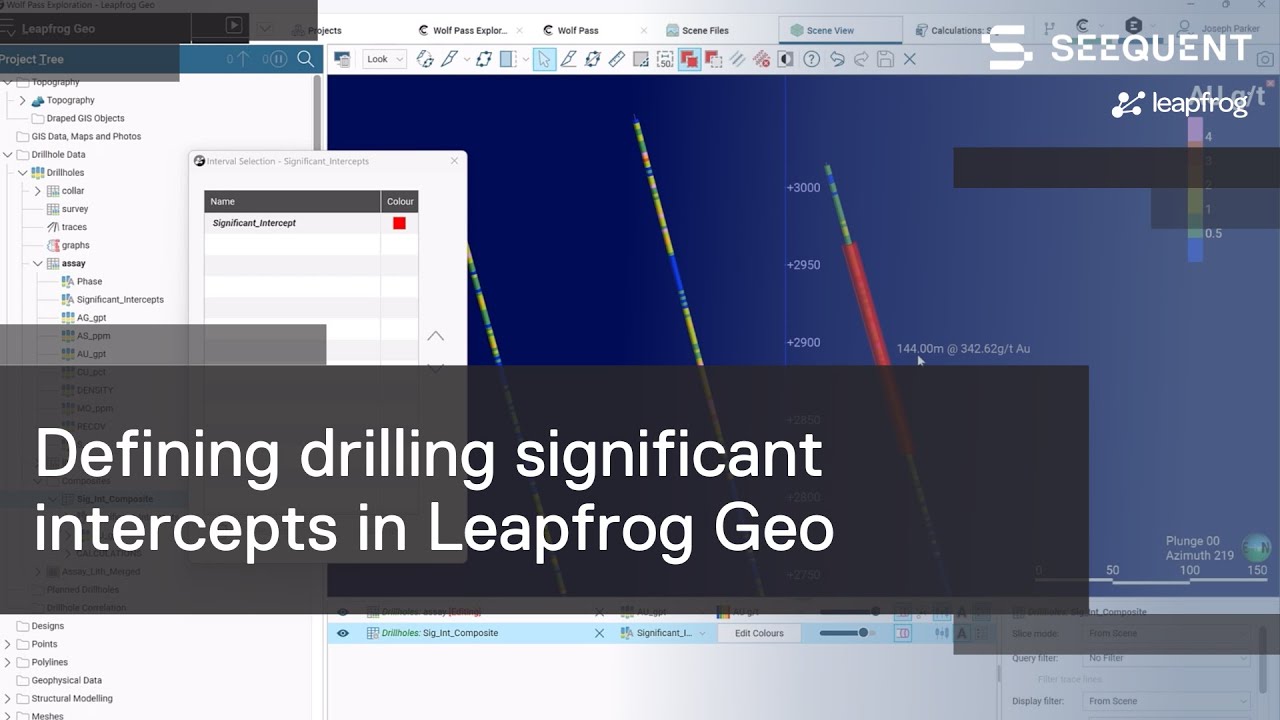Click the up arrow in Interval Selection dialog
Screen dimensions: 1280x720
click(x=435, y=336)
